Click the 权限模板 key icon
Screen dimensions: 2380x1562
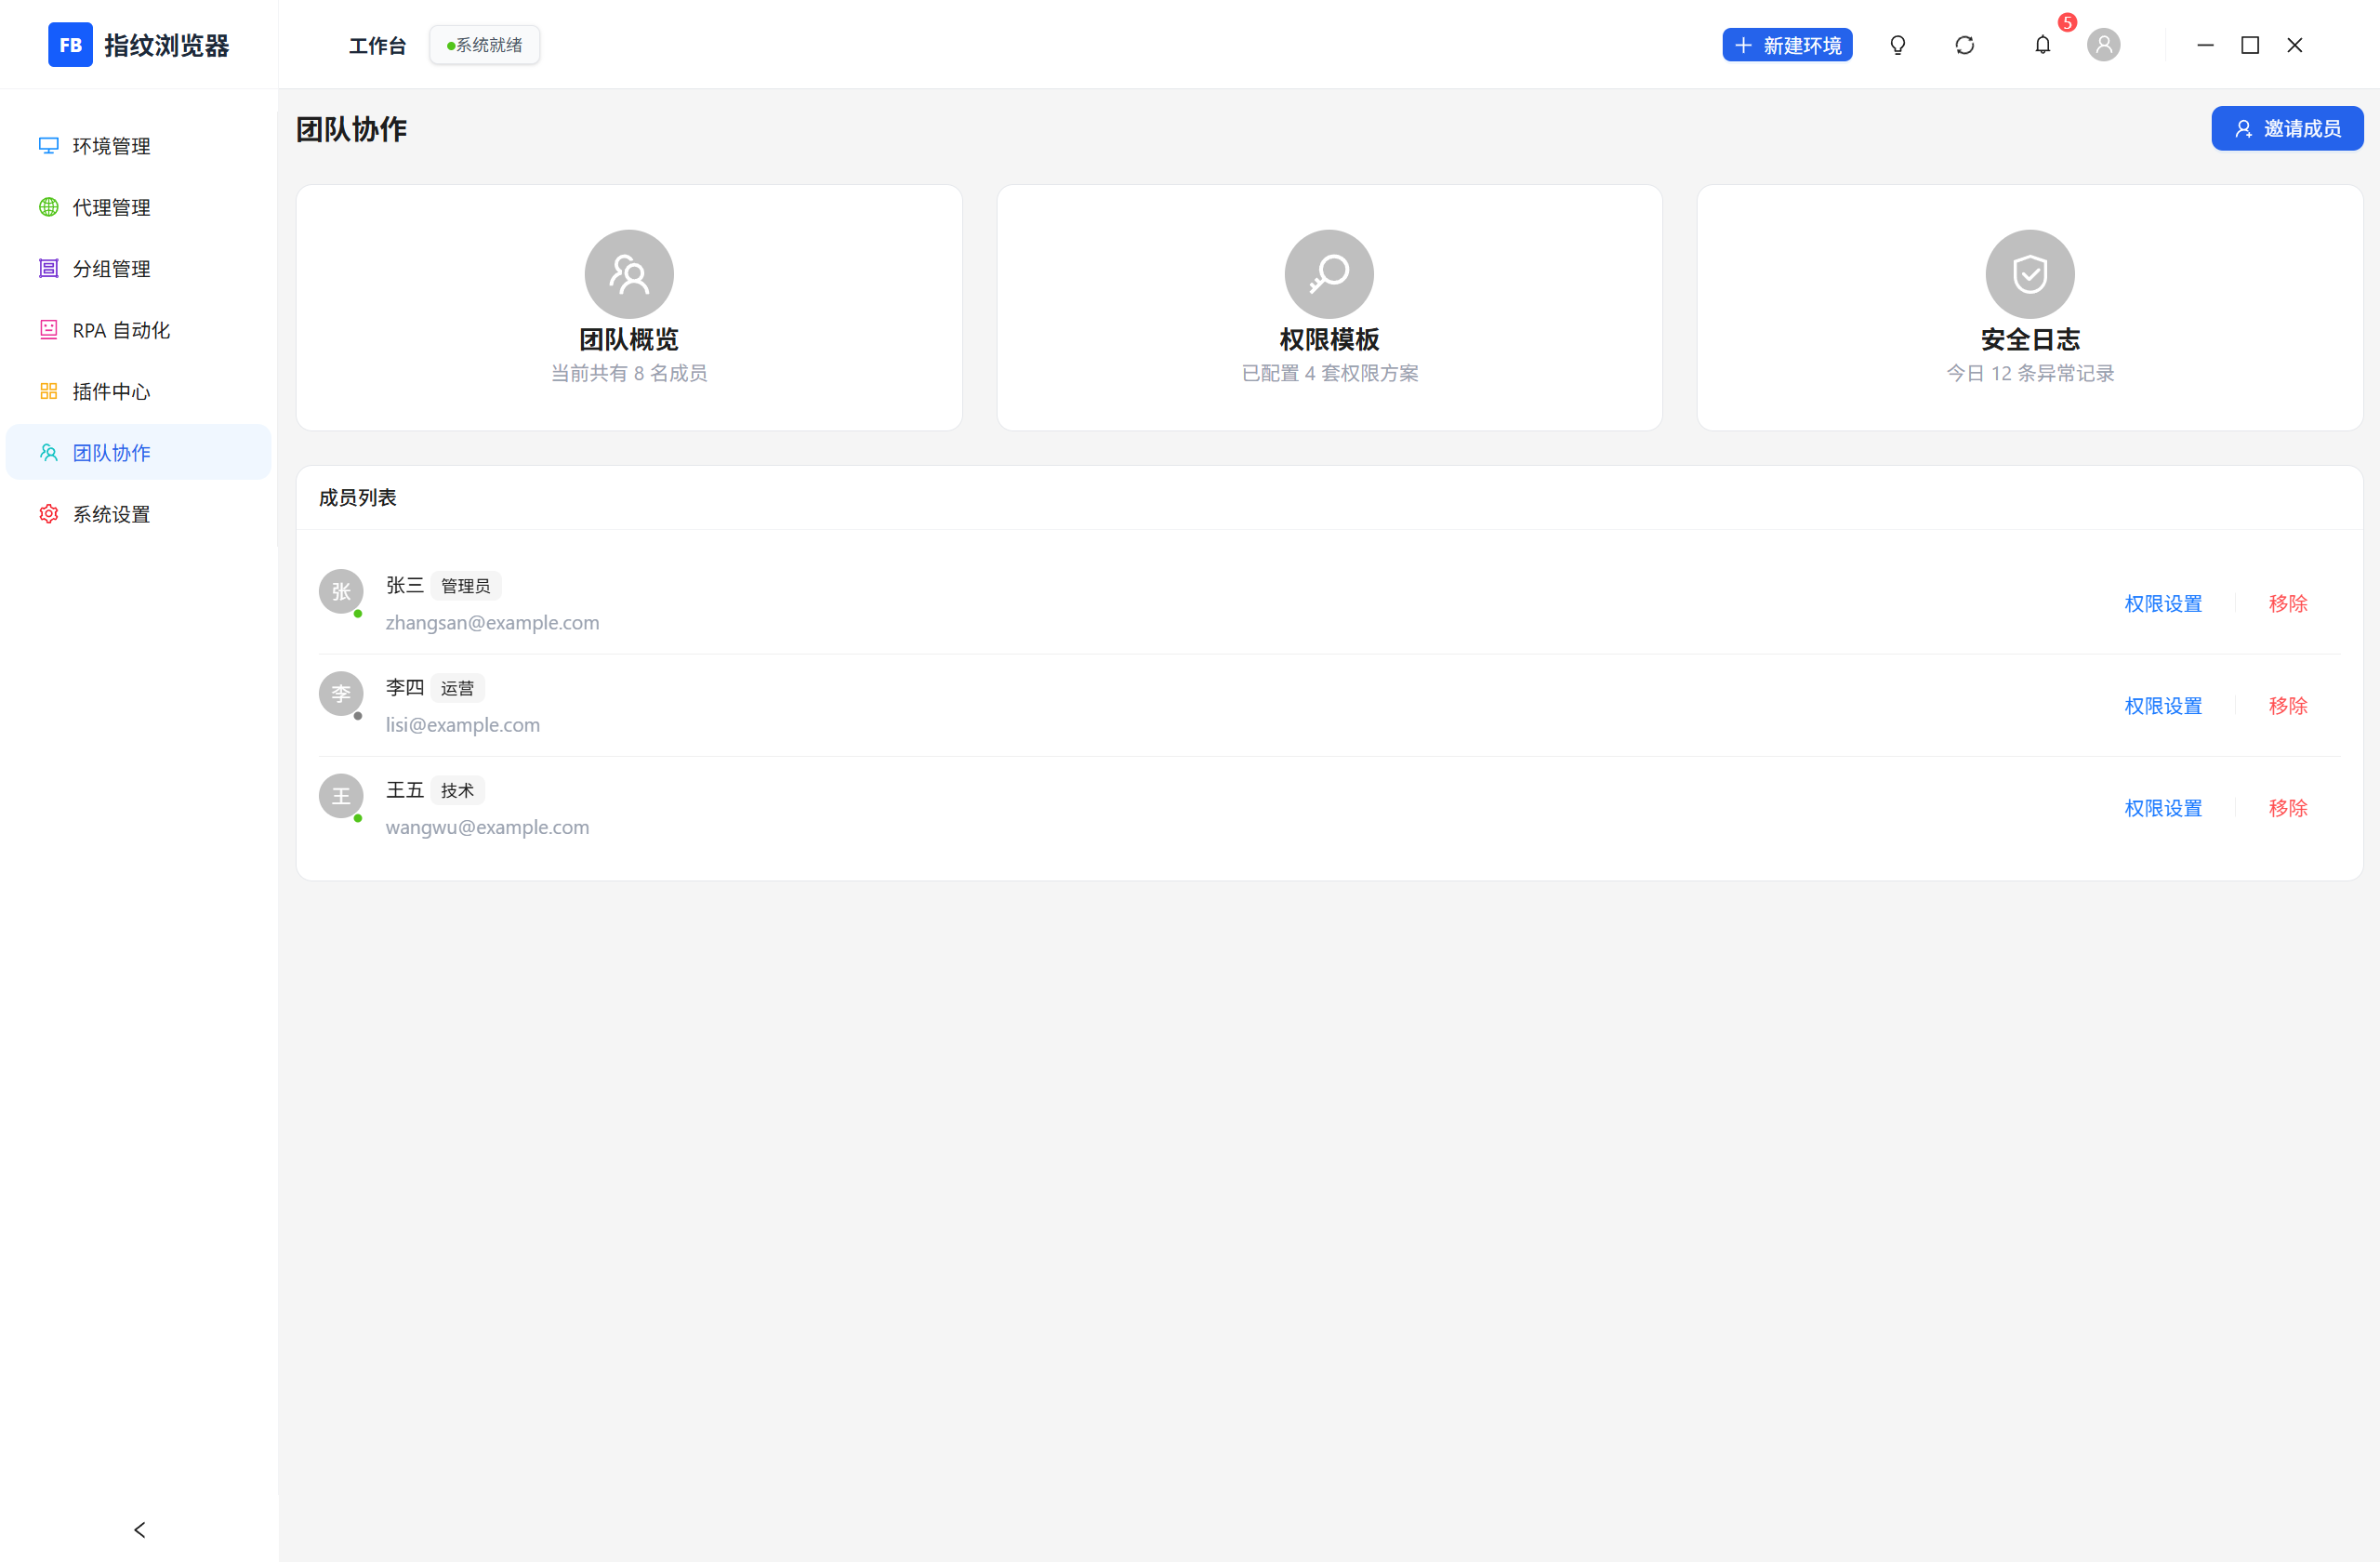[x=1329, y=274]
